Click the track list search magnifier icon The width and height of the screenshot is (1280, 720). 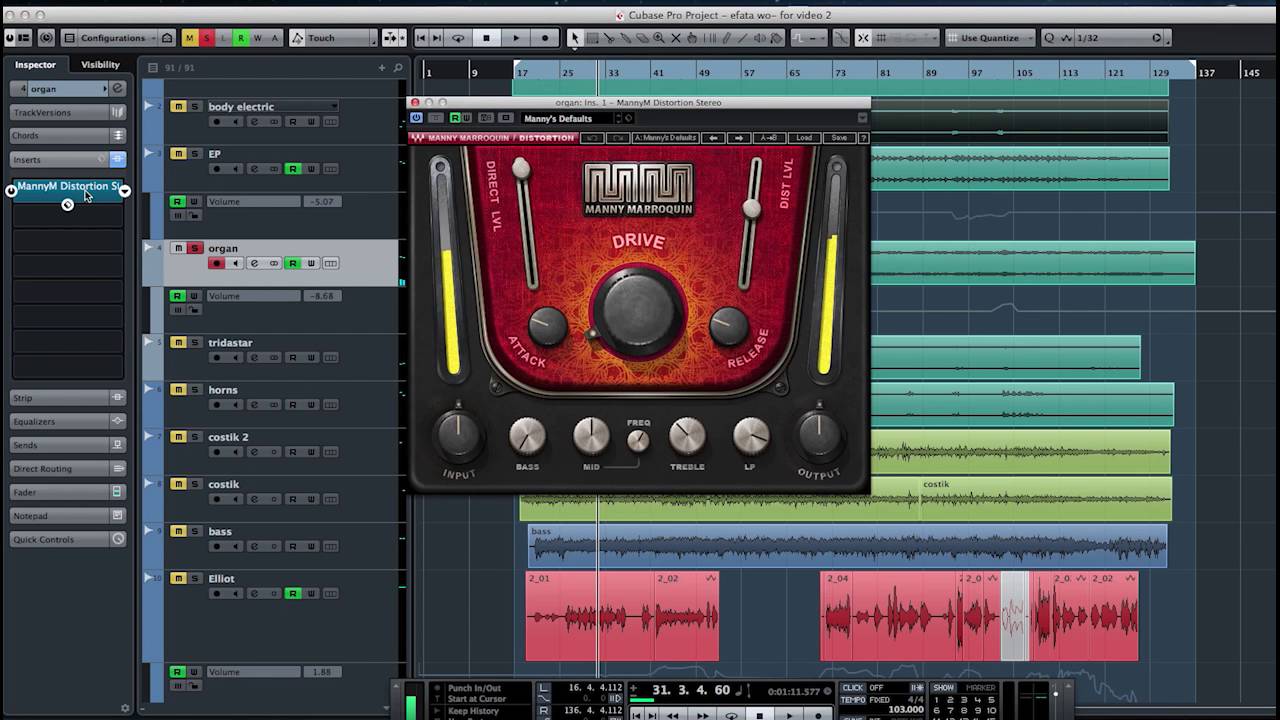click(398, 68)
